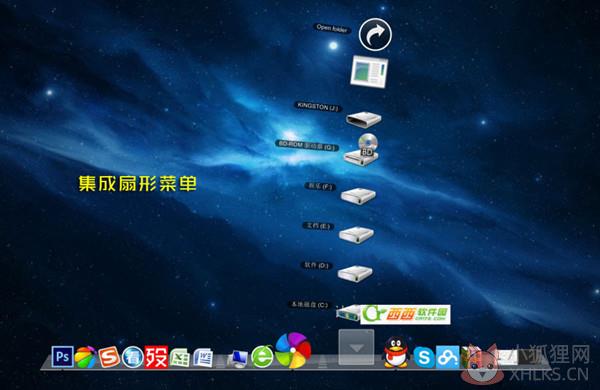Open the blue round 看 dock icon
The image size is (600, 390).
pyautogui.click(x=133, y=357)
